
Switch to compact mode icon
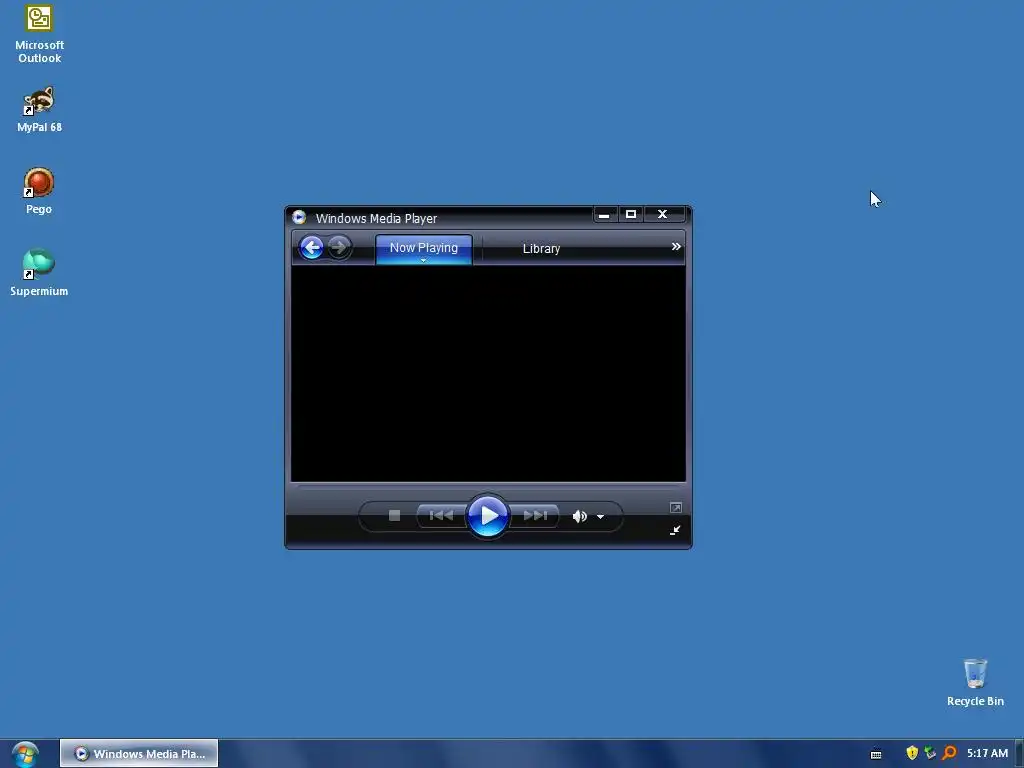(675, 530)
